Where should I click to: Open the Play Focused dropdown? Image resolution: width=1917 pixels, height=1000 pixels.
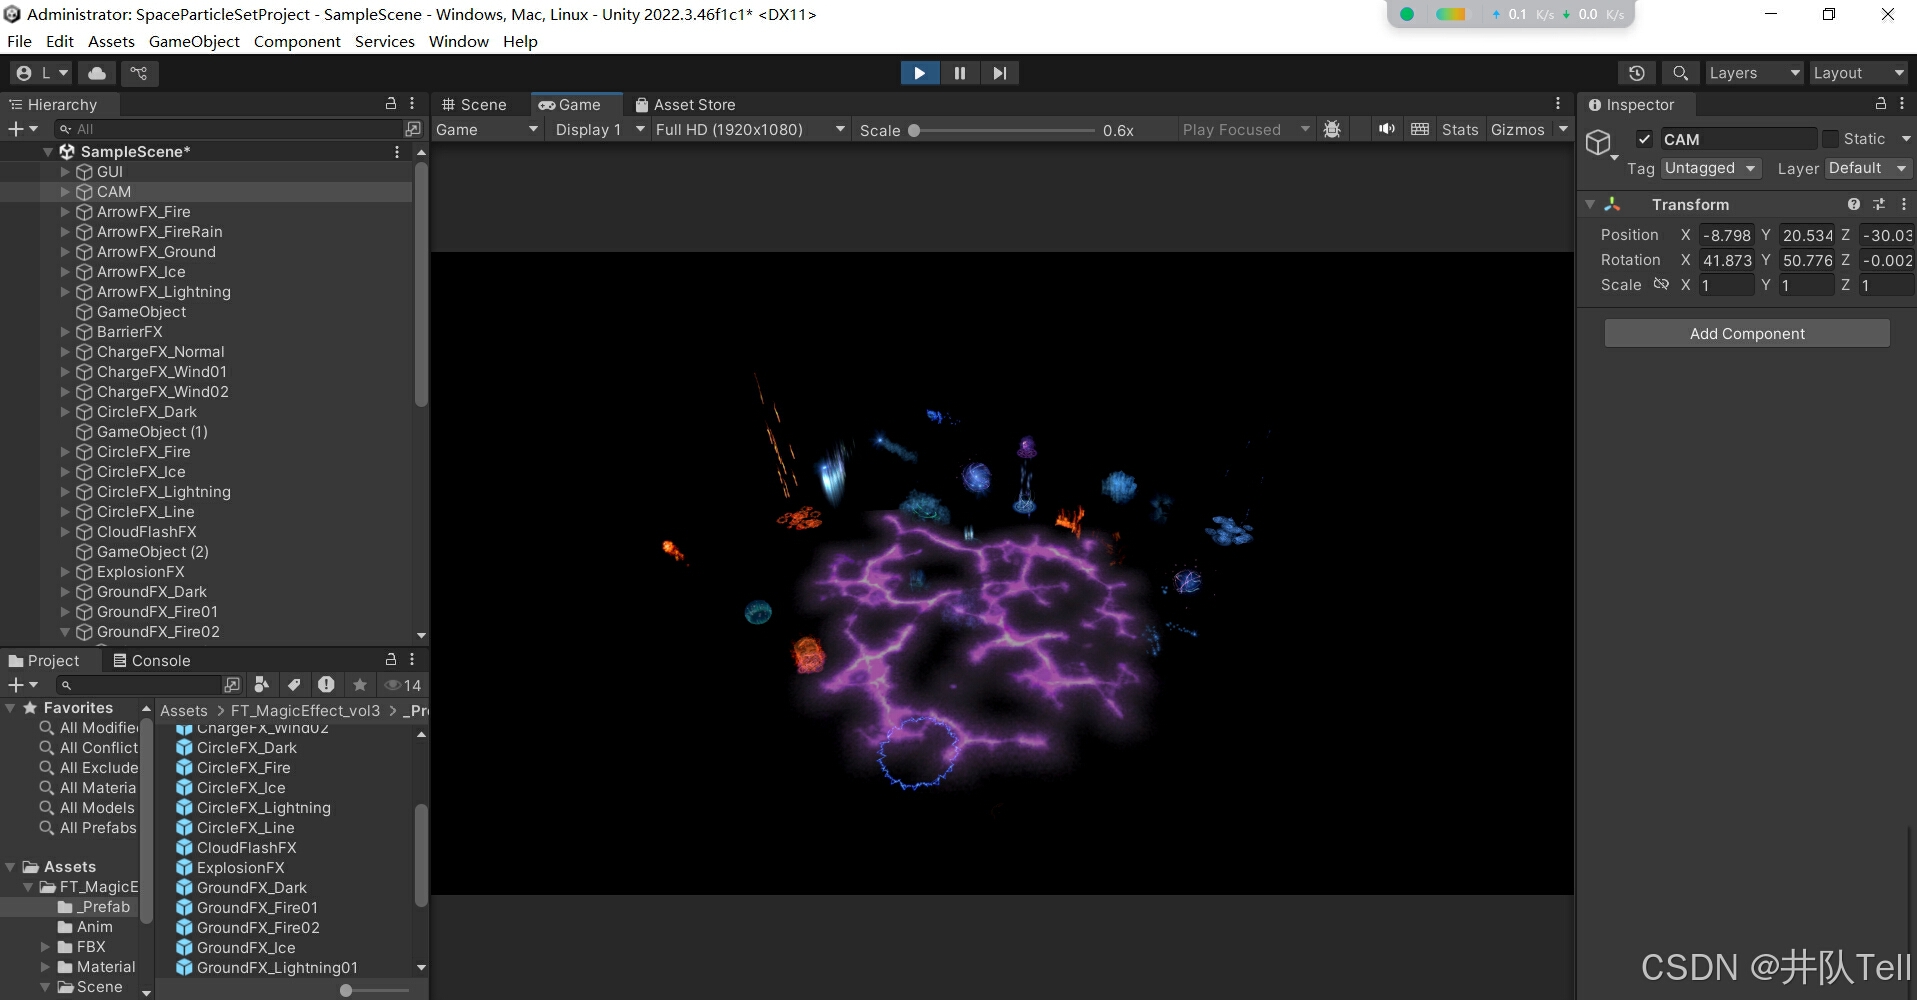click(1245, 130)
